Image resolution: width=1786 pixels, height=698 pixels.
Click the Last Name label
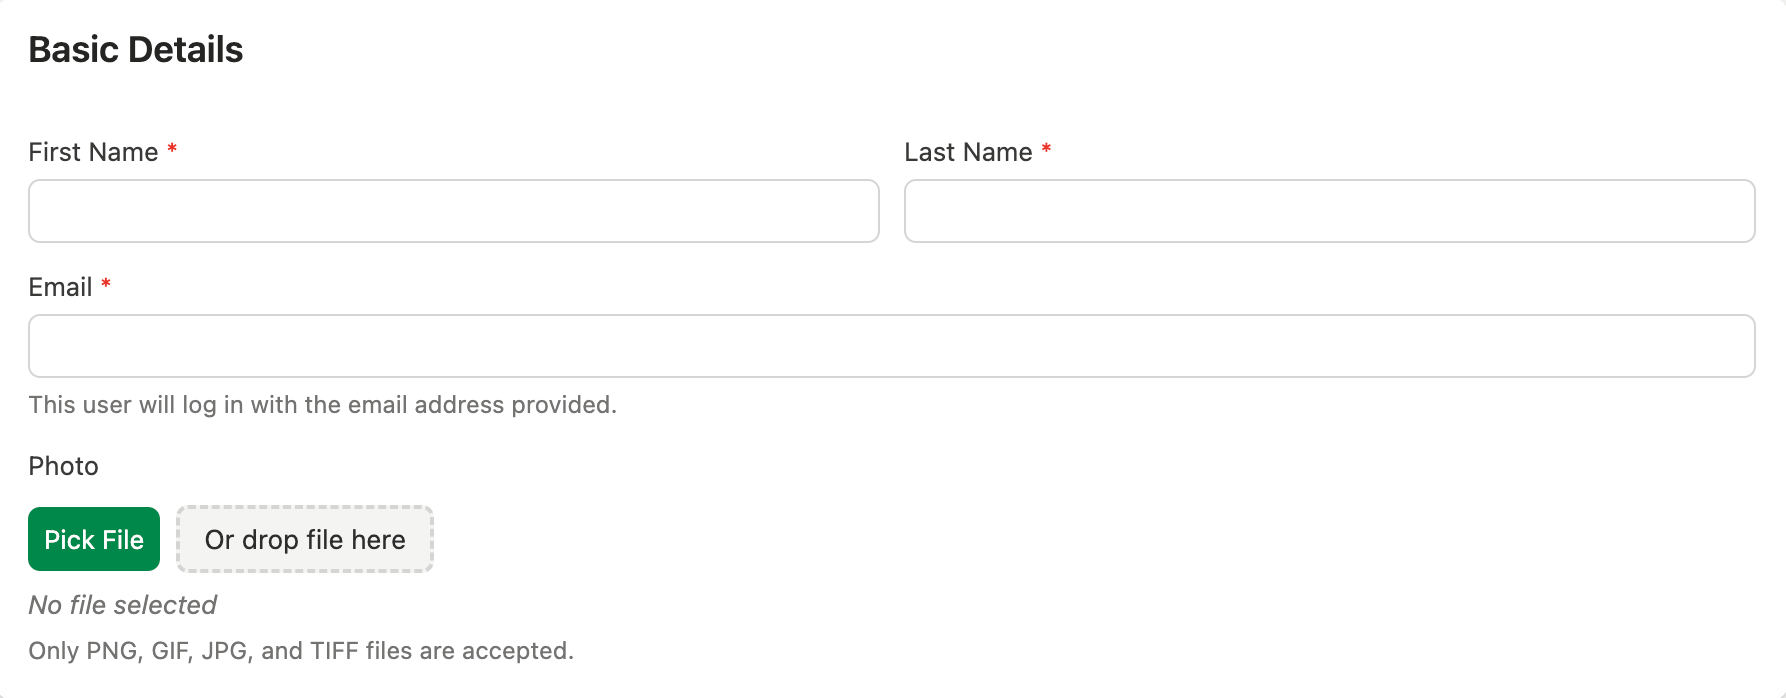coord(967,152)
